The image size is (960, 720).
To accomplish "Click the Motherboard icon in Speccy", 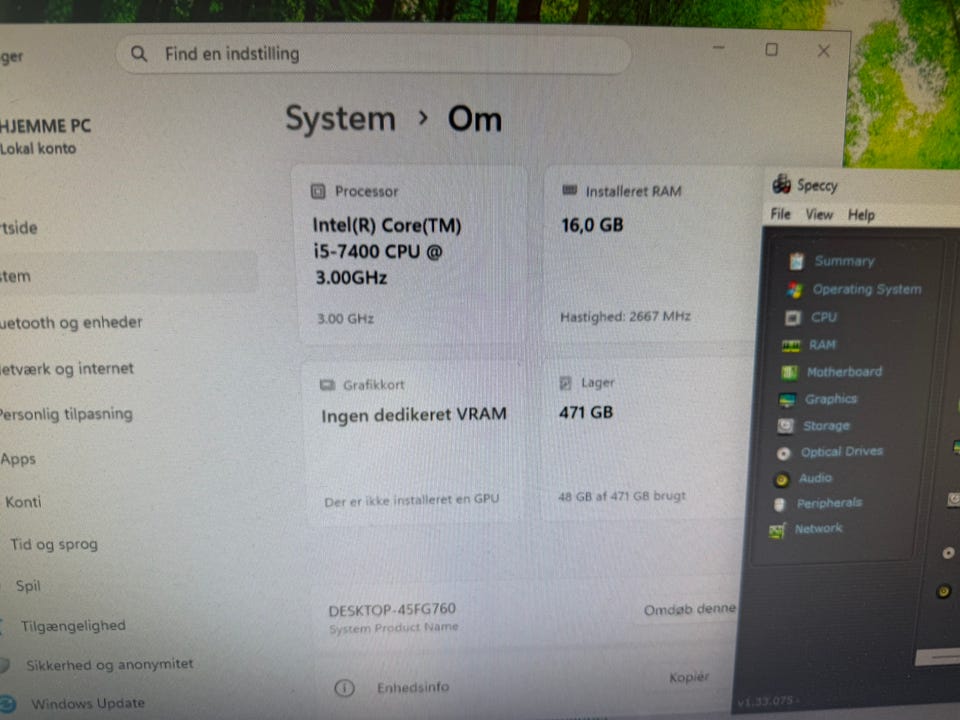I will [789, 372].
